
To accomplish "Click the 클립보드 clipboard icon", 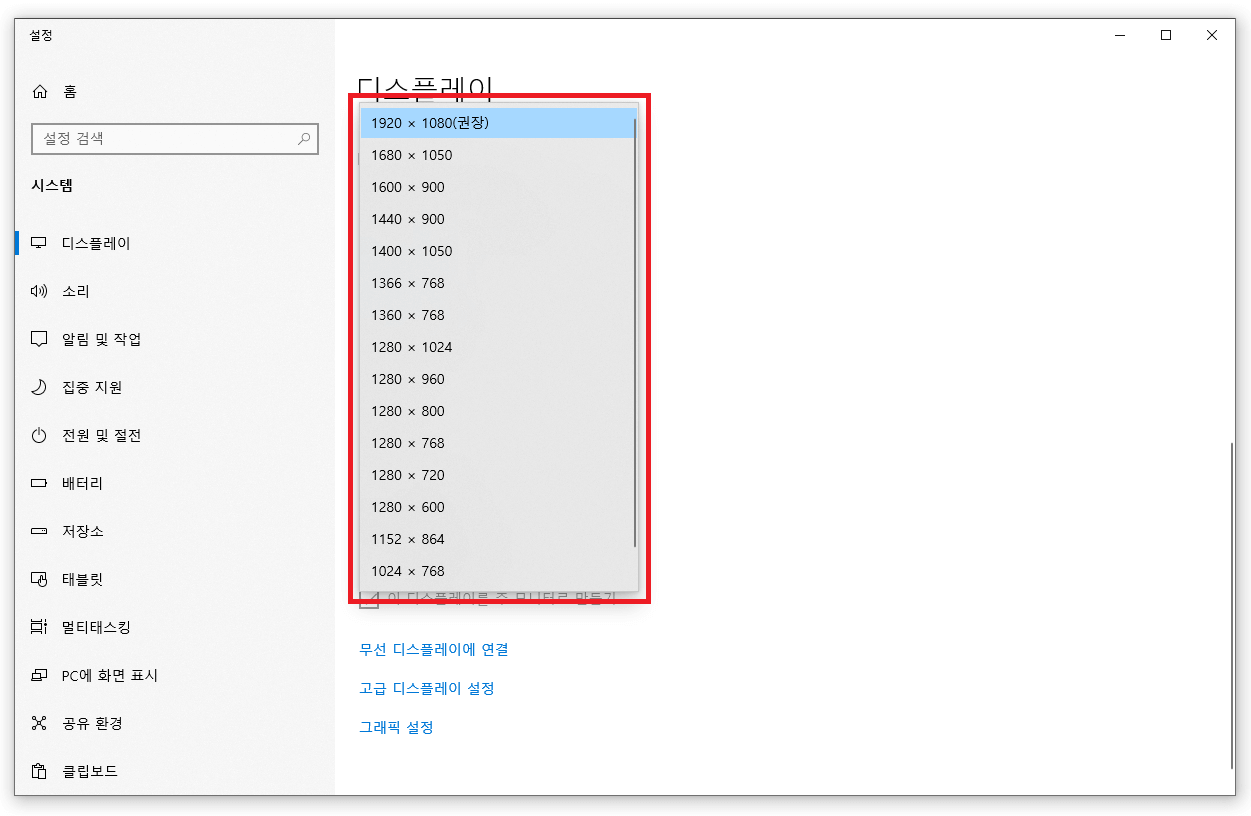I will coord(40,771).
